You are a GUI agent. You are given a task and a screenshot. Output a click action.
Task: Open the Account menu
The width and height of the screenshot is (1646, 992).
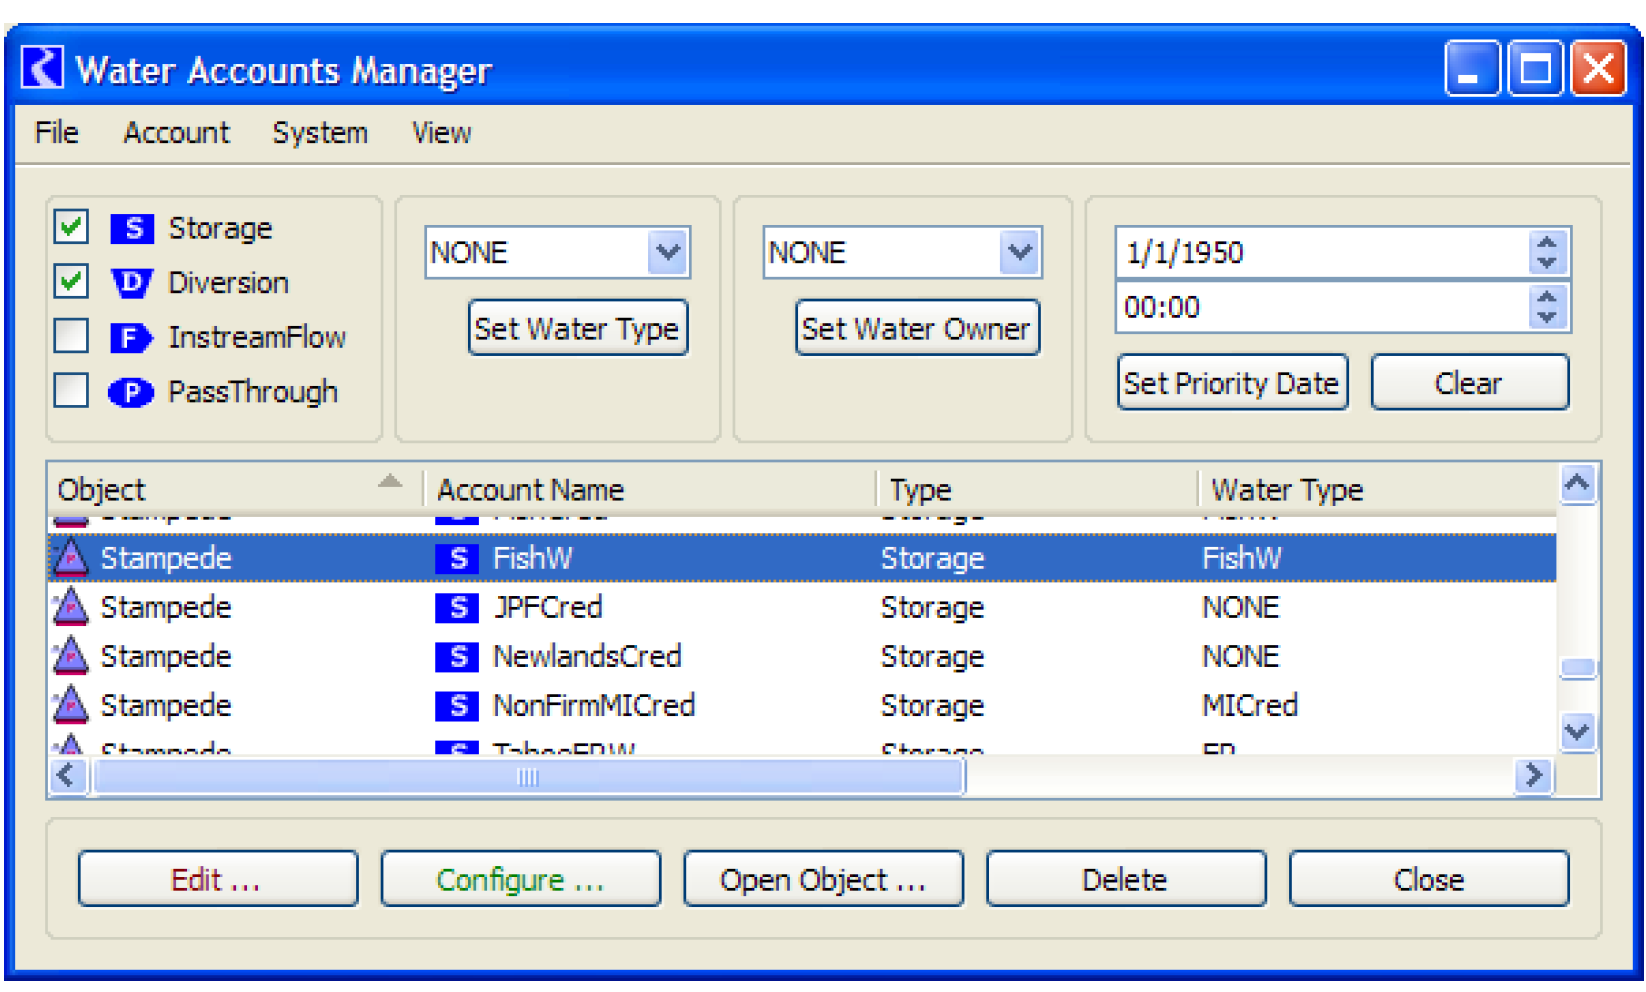[176, 133]
